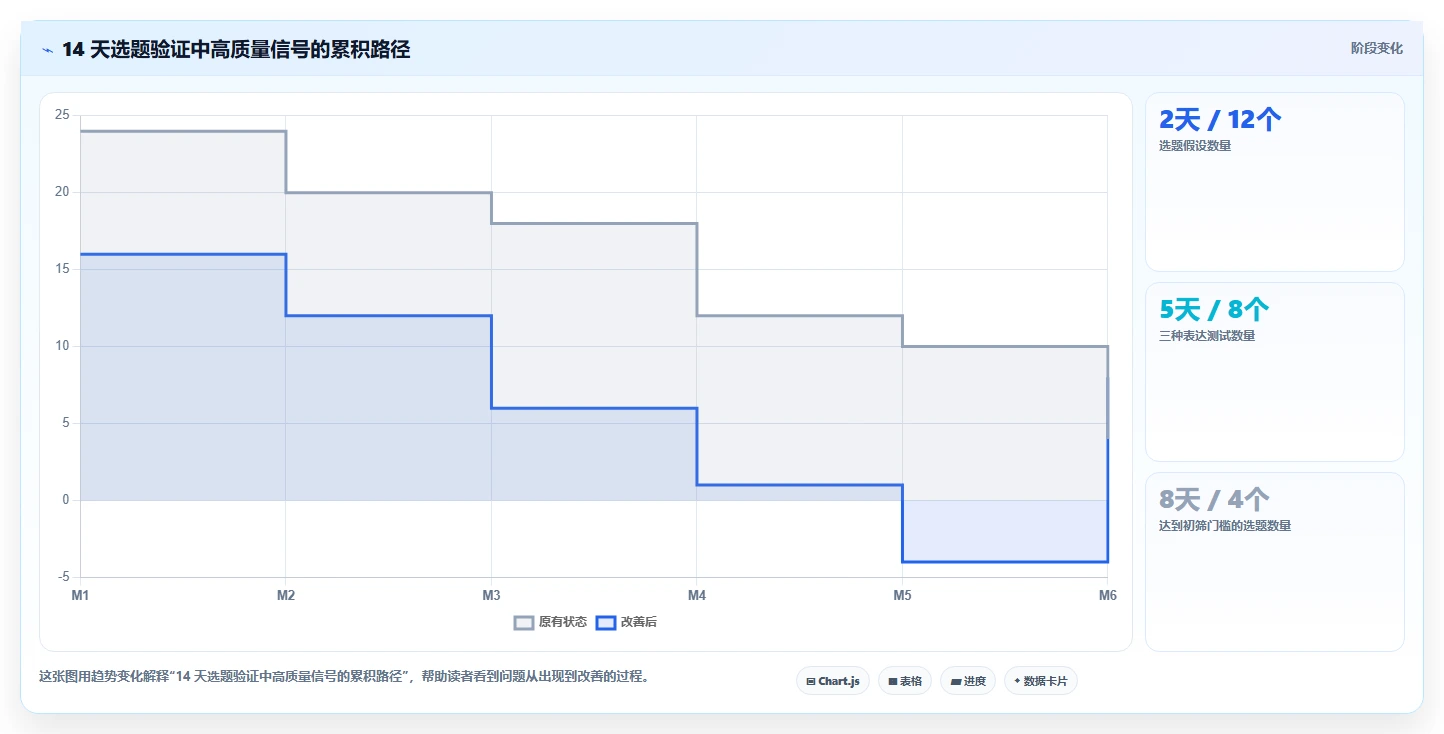The image size is (1444, 734).
Task: Toggle the 改善后 legend swatch
Action: pyautogui.click(x=605, y=622)
